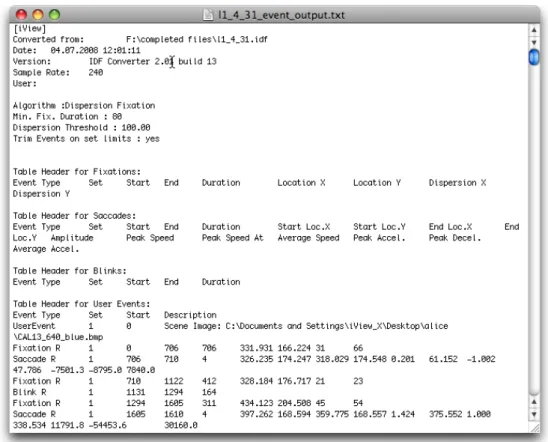This screenshot has height=442, width=548.
Task: Click the value 1122 in fixation row
Action: [x=174, y=381]
